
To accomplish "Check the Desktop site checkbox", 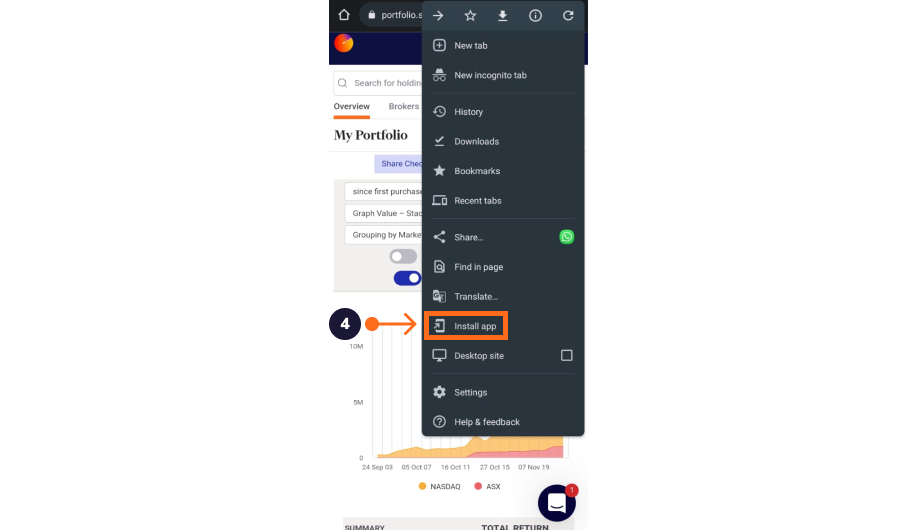I will coord(567,355).
